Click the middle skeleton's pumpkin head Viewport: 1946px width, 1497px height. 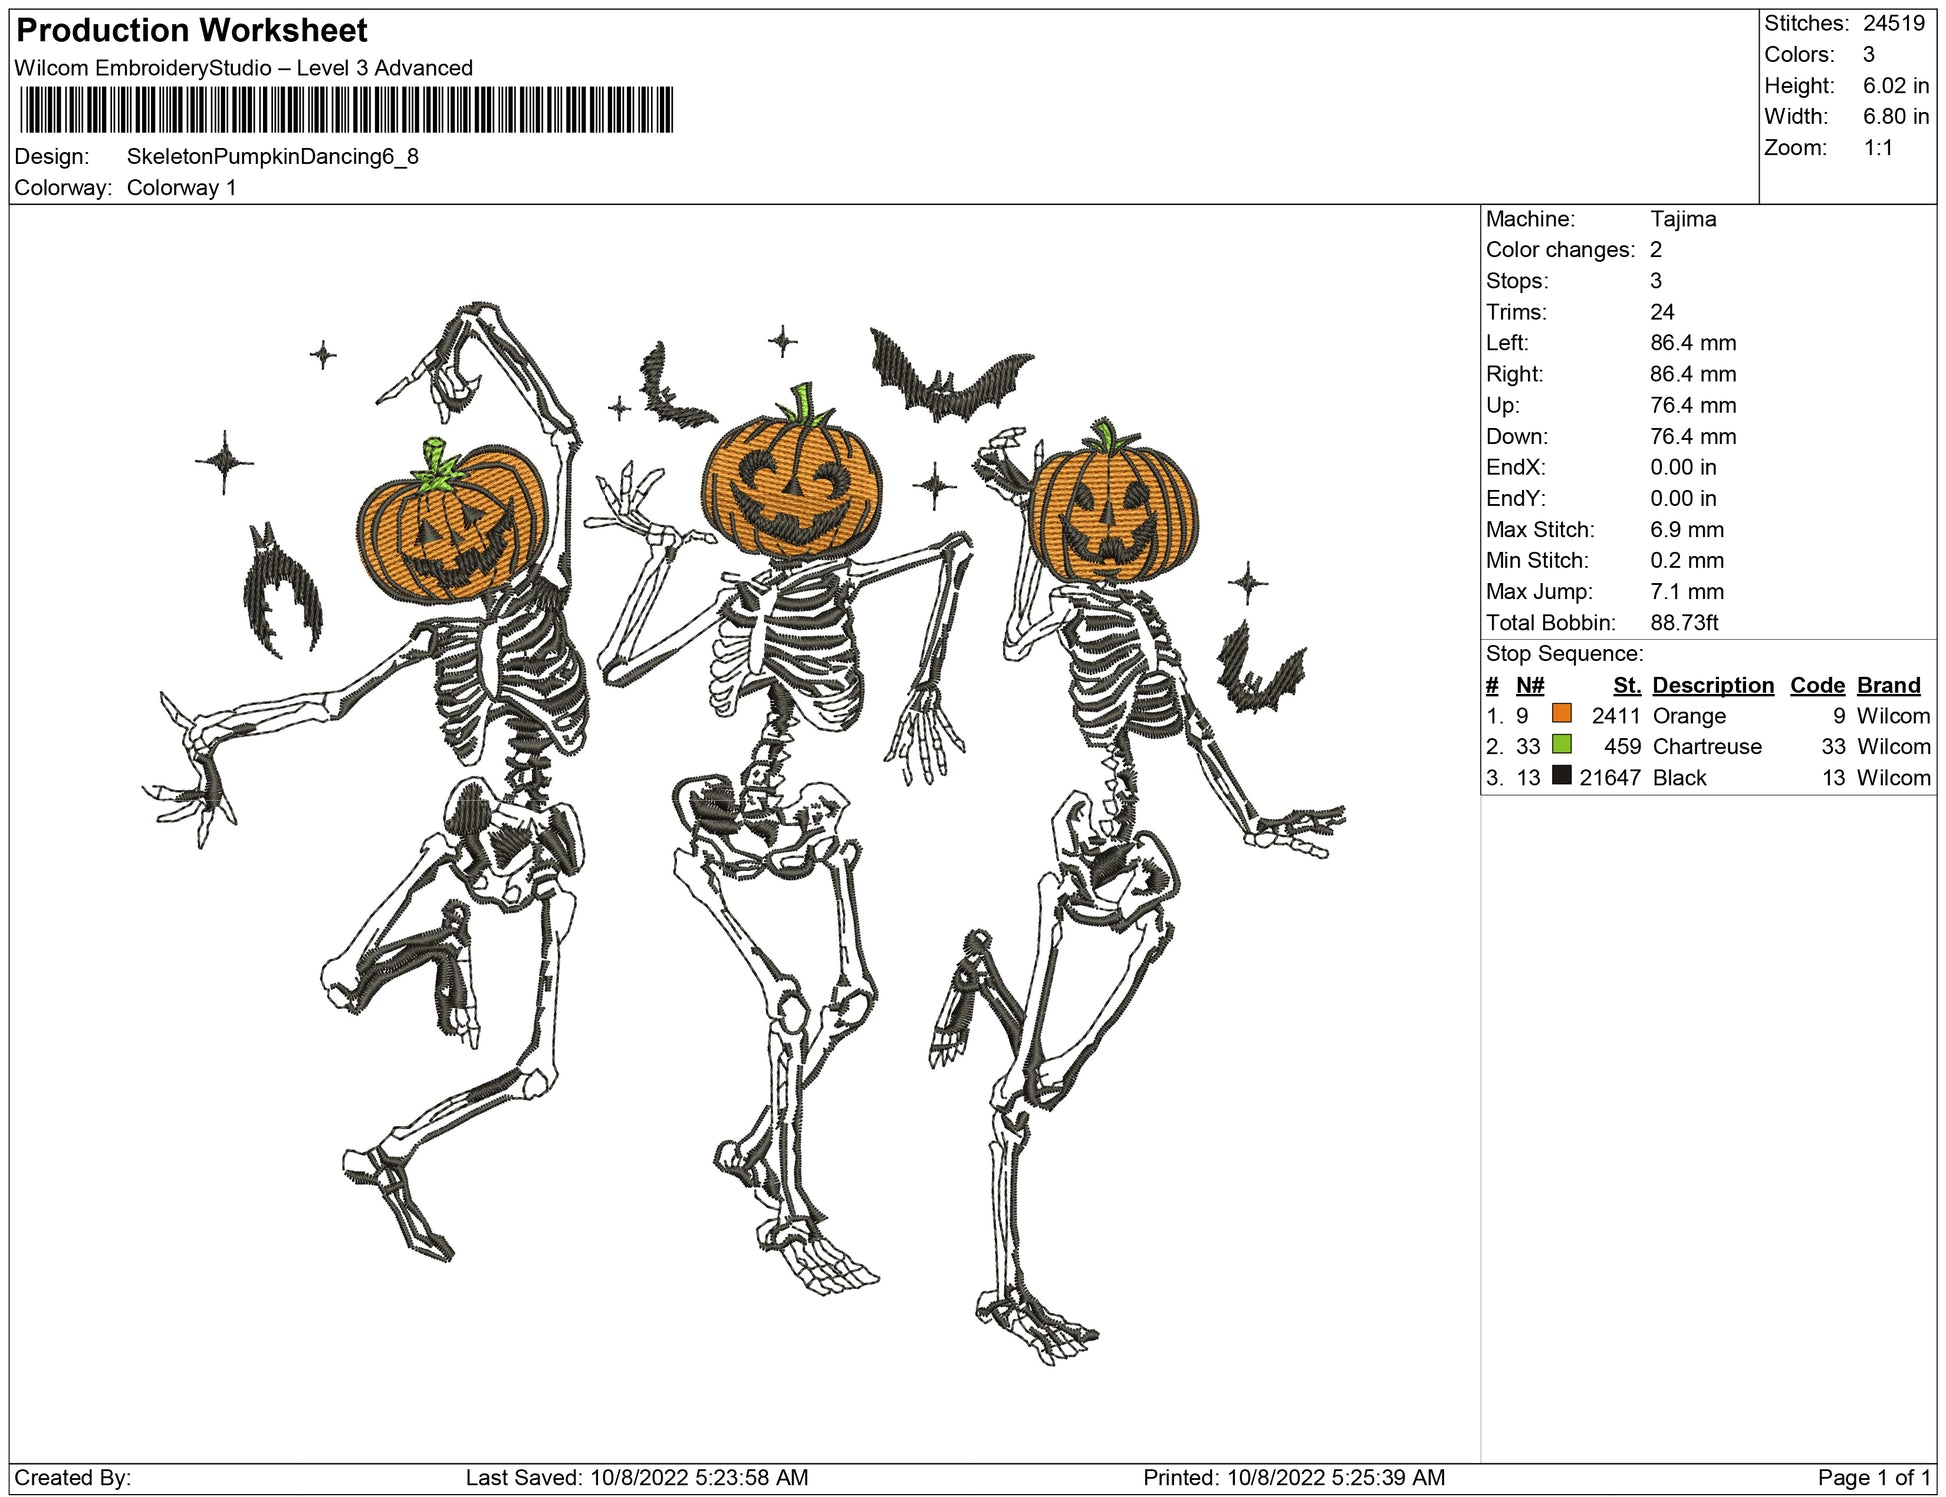pyautogui.click(x=792, y=486)
